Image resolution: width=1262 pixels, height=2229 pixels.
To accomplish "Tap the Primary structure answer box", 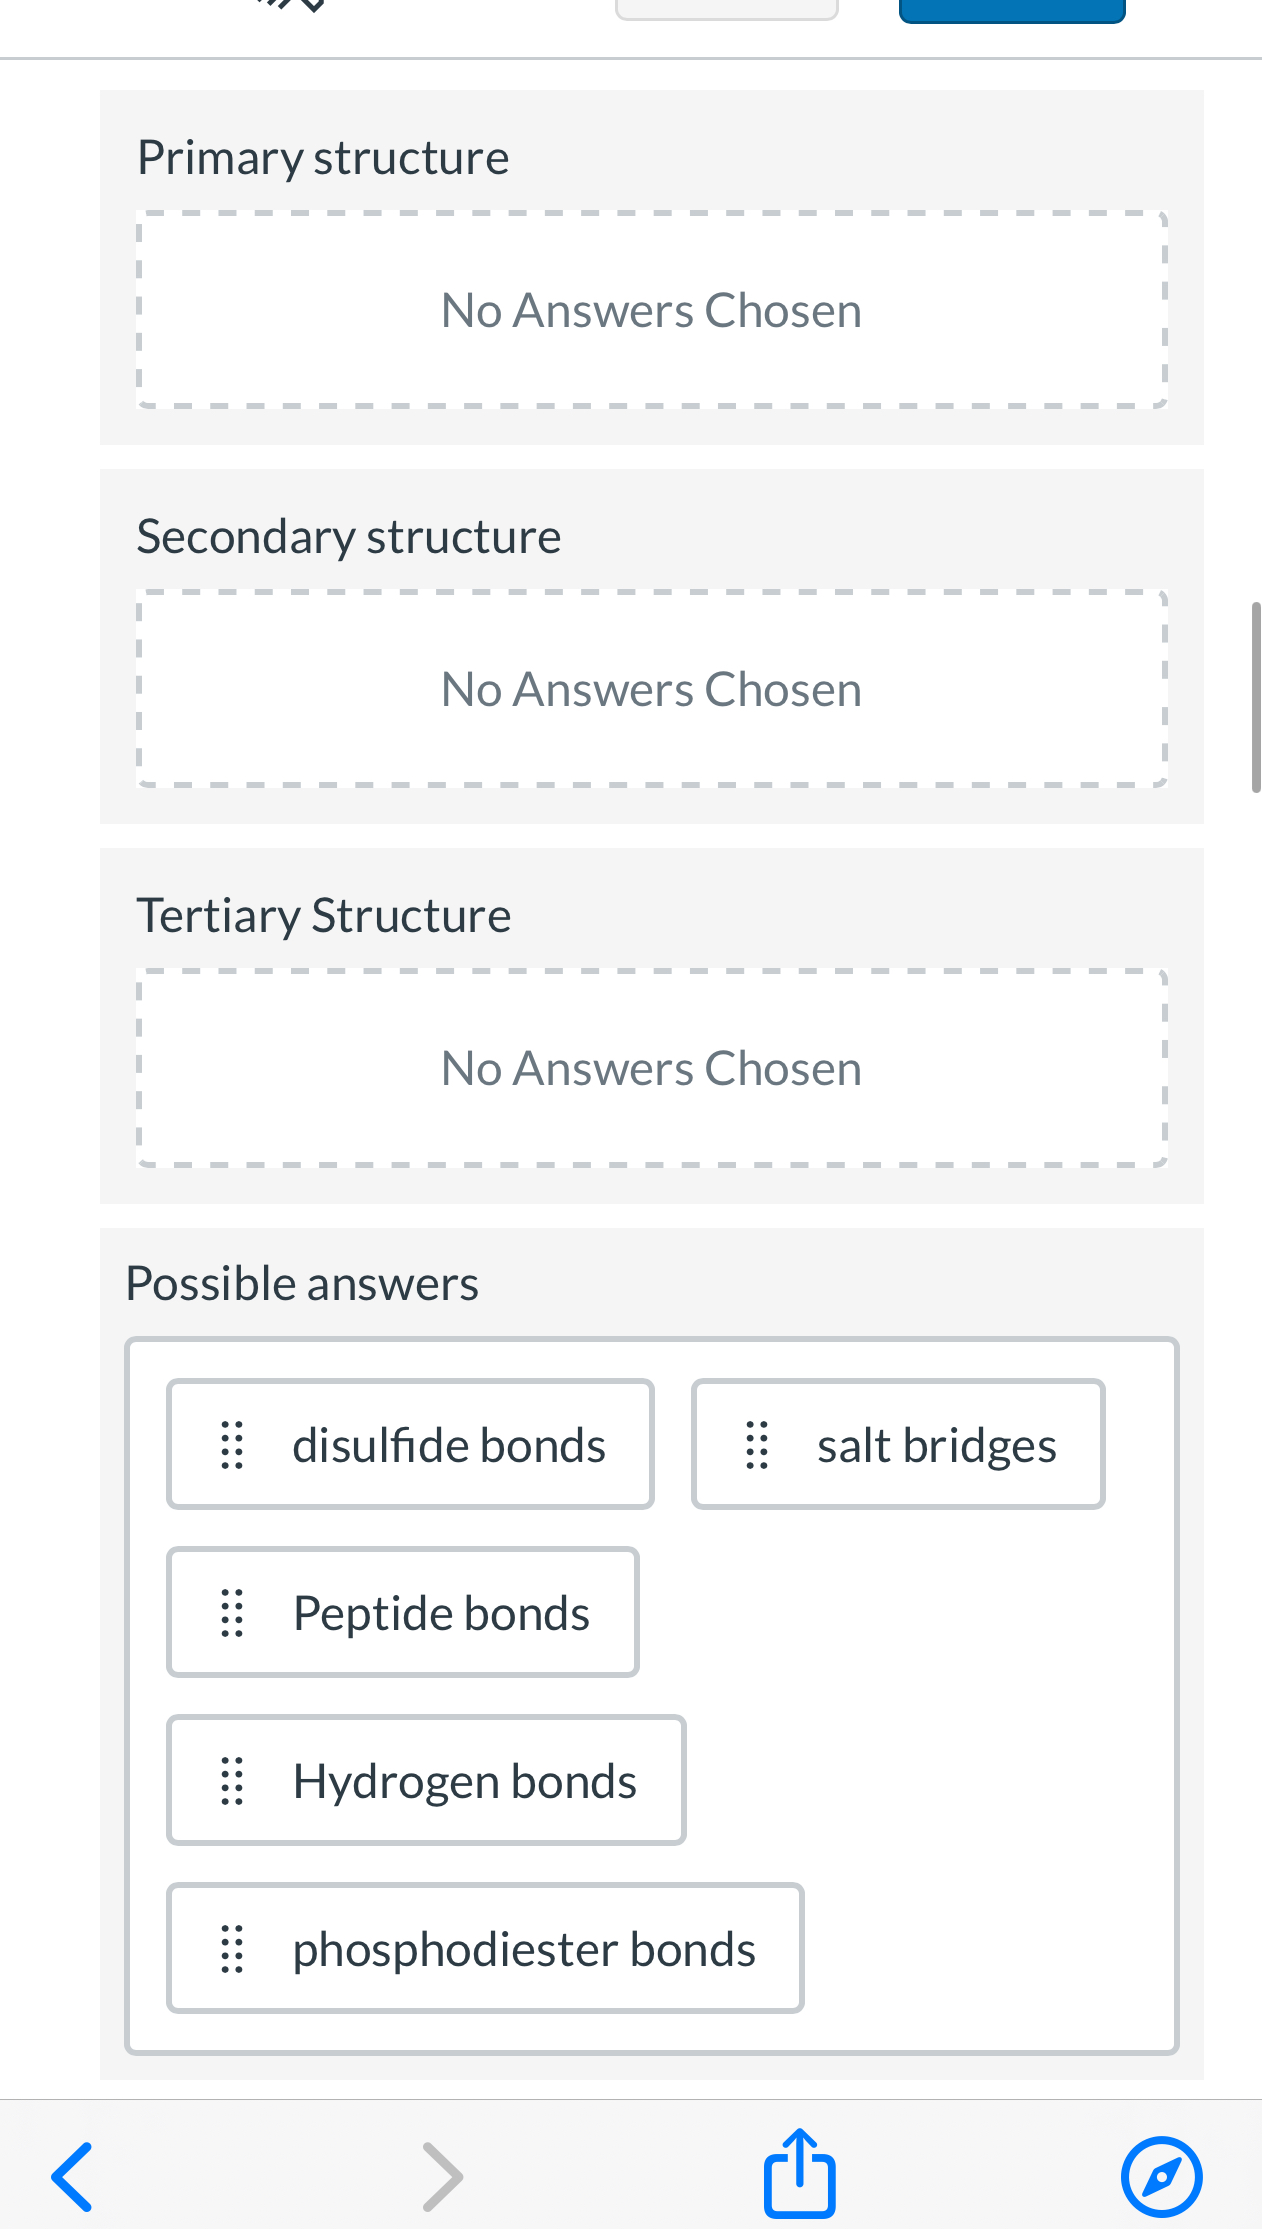I will tap(651, 308).
